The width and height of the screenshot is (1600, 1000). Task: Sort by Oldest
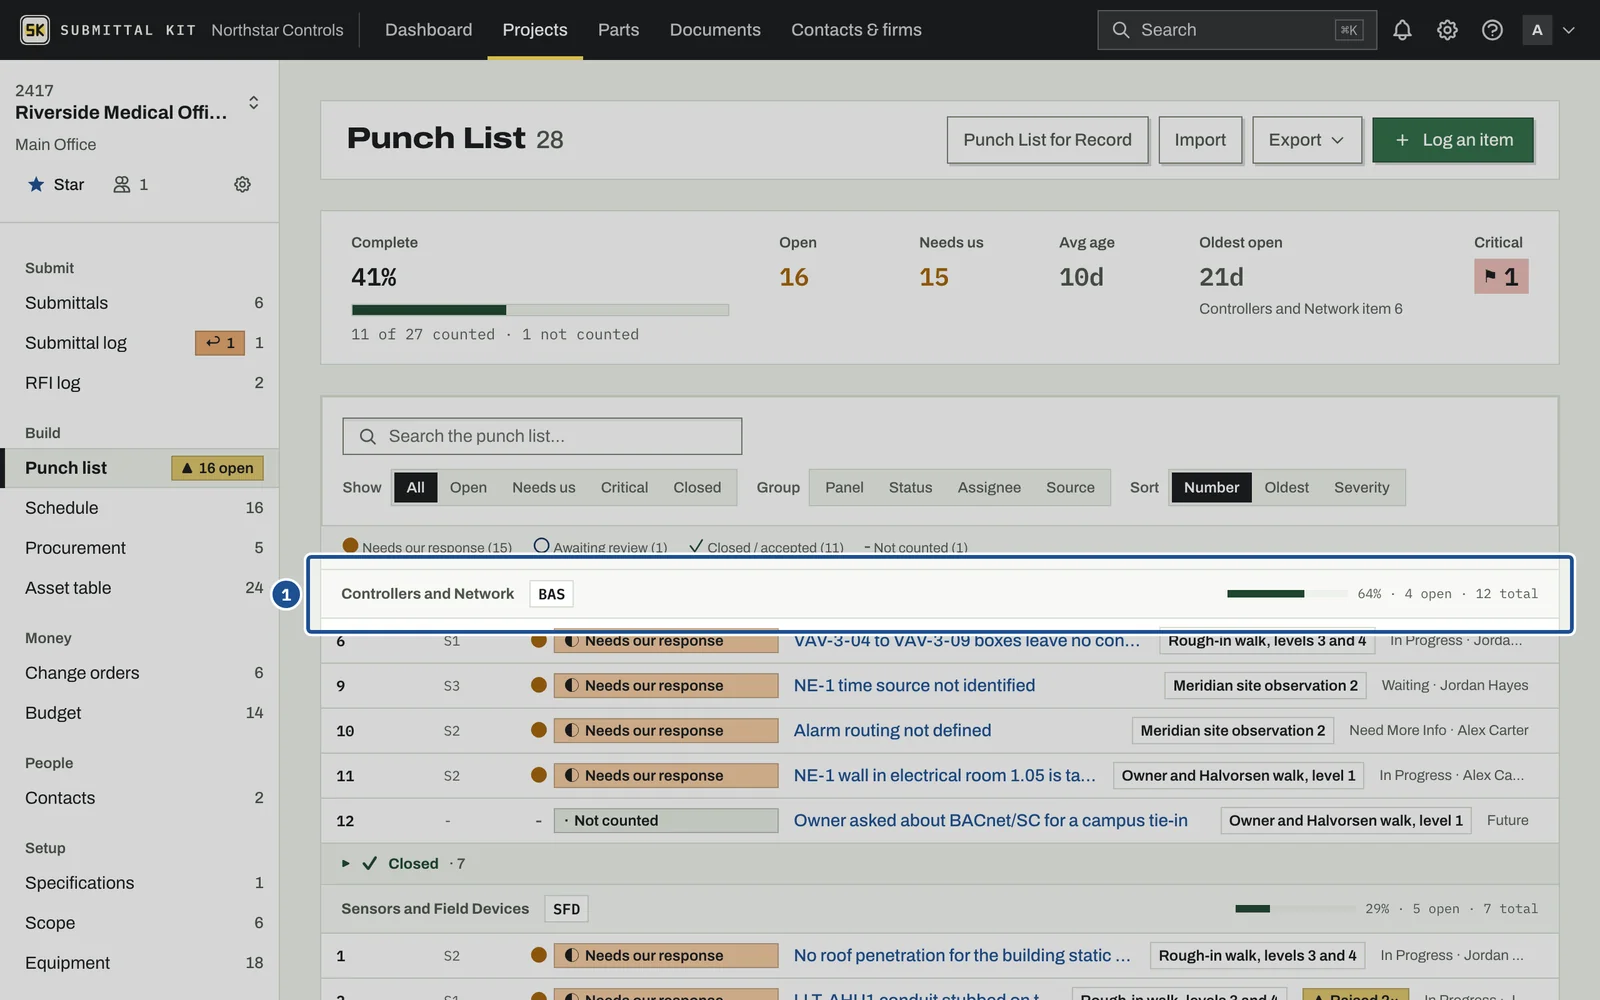(1286, 487)
